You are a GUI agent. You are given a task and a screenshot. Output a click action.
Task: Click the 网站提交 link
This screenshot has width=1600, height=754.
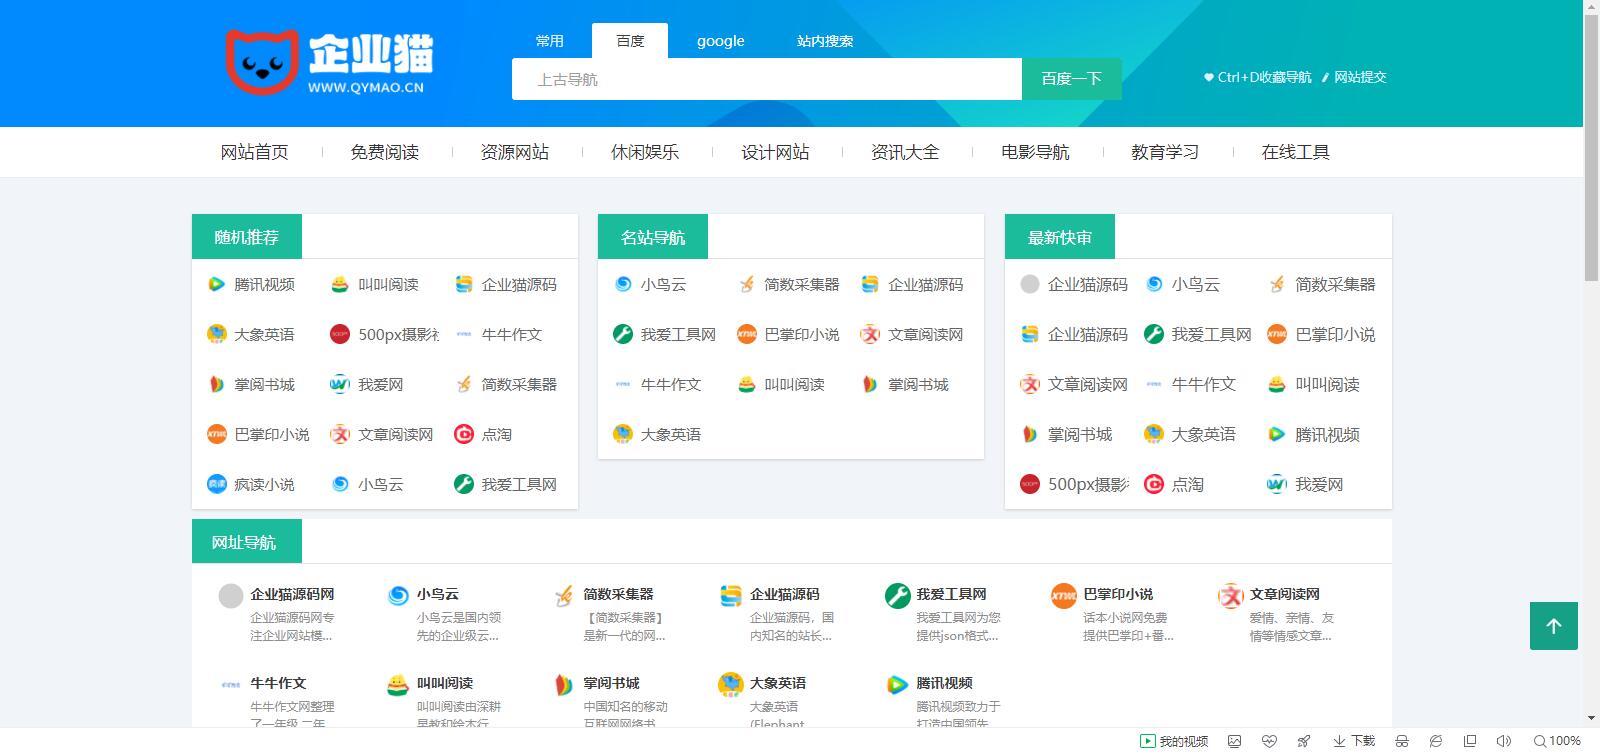click(1359, 77)
